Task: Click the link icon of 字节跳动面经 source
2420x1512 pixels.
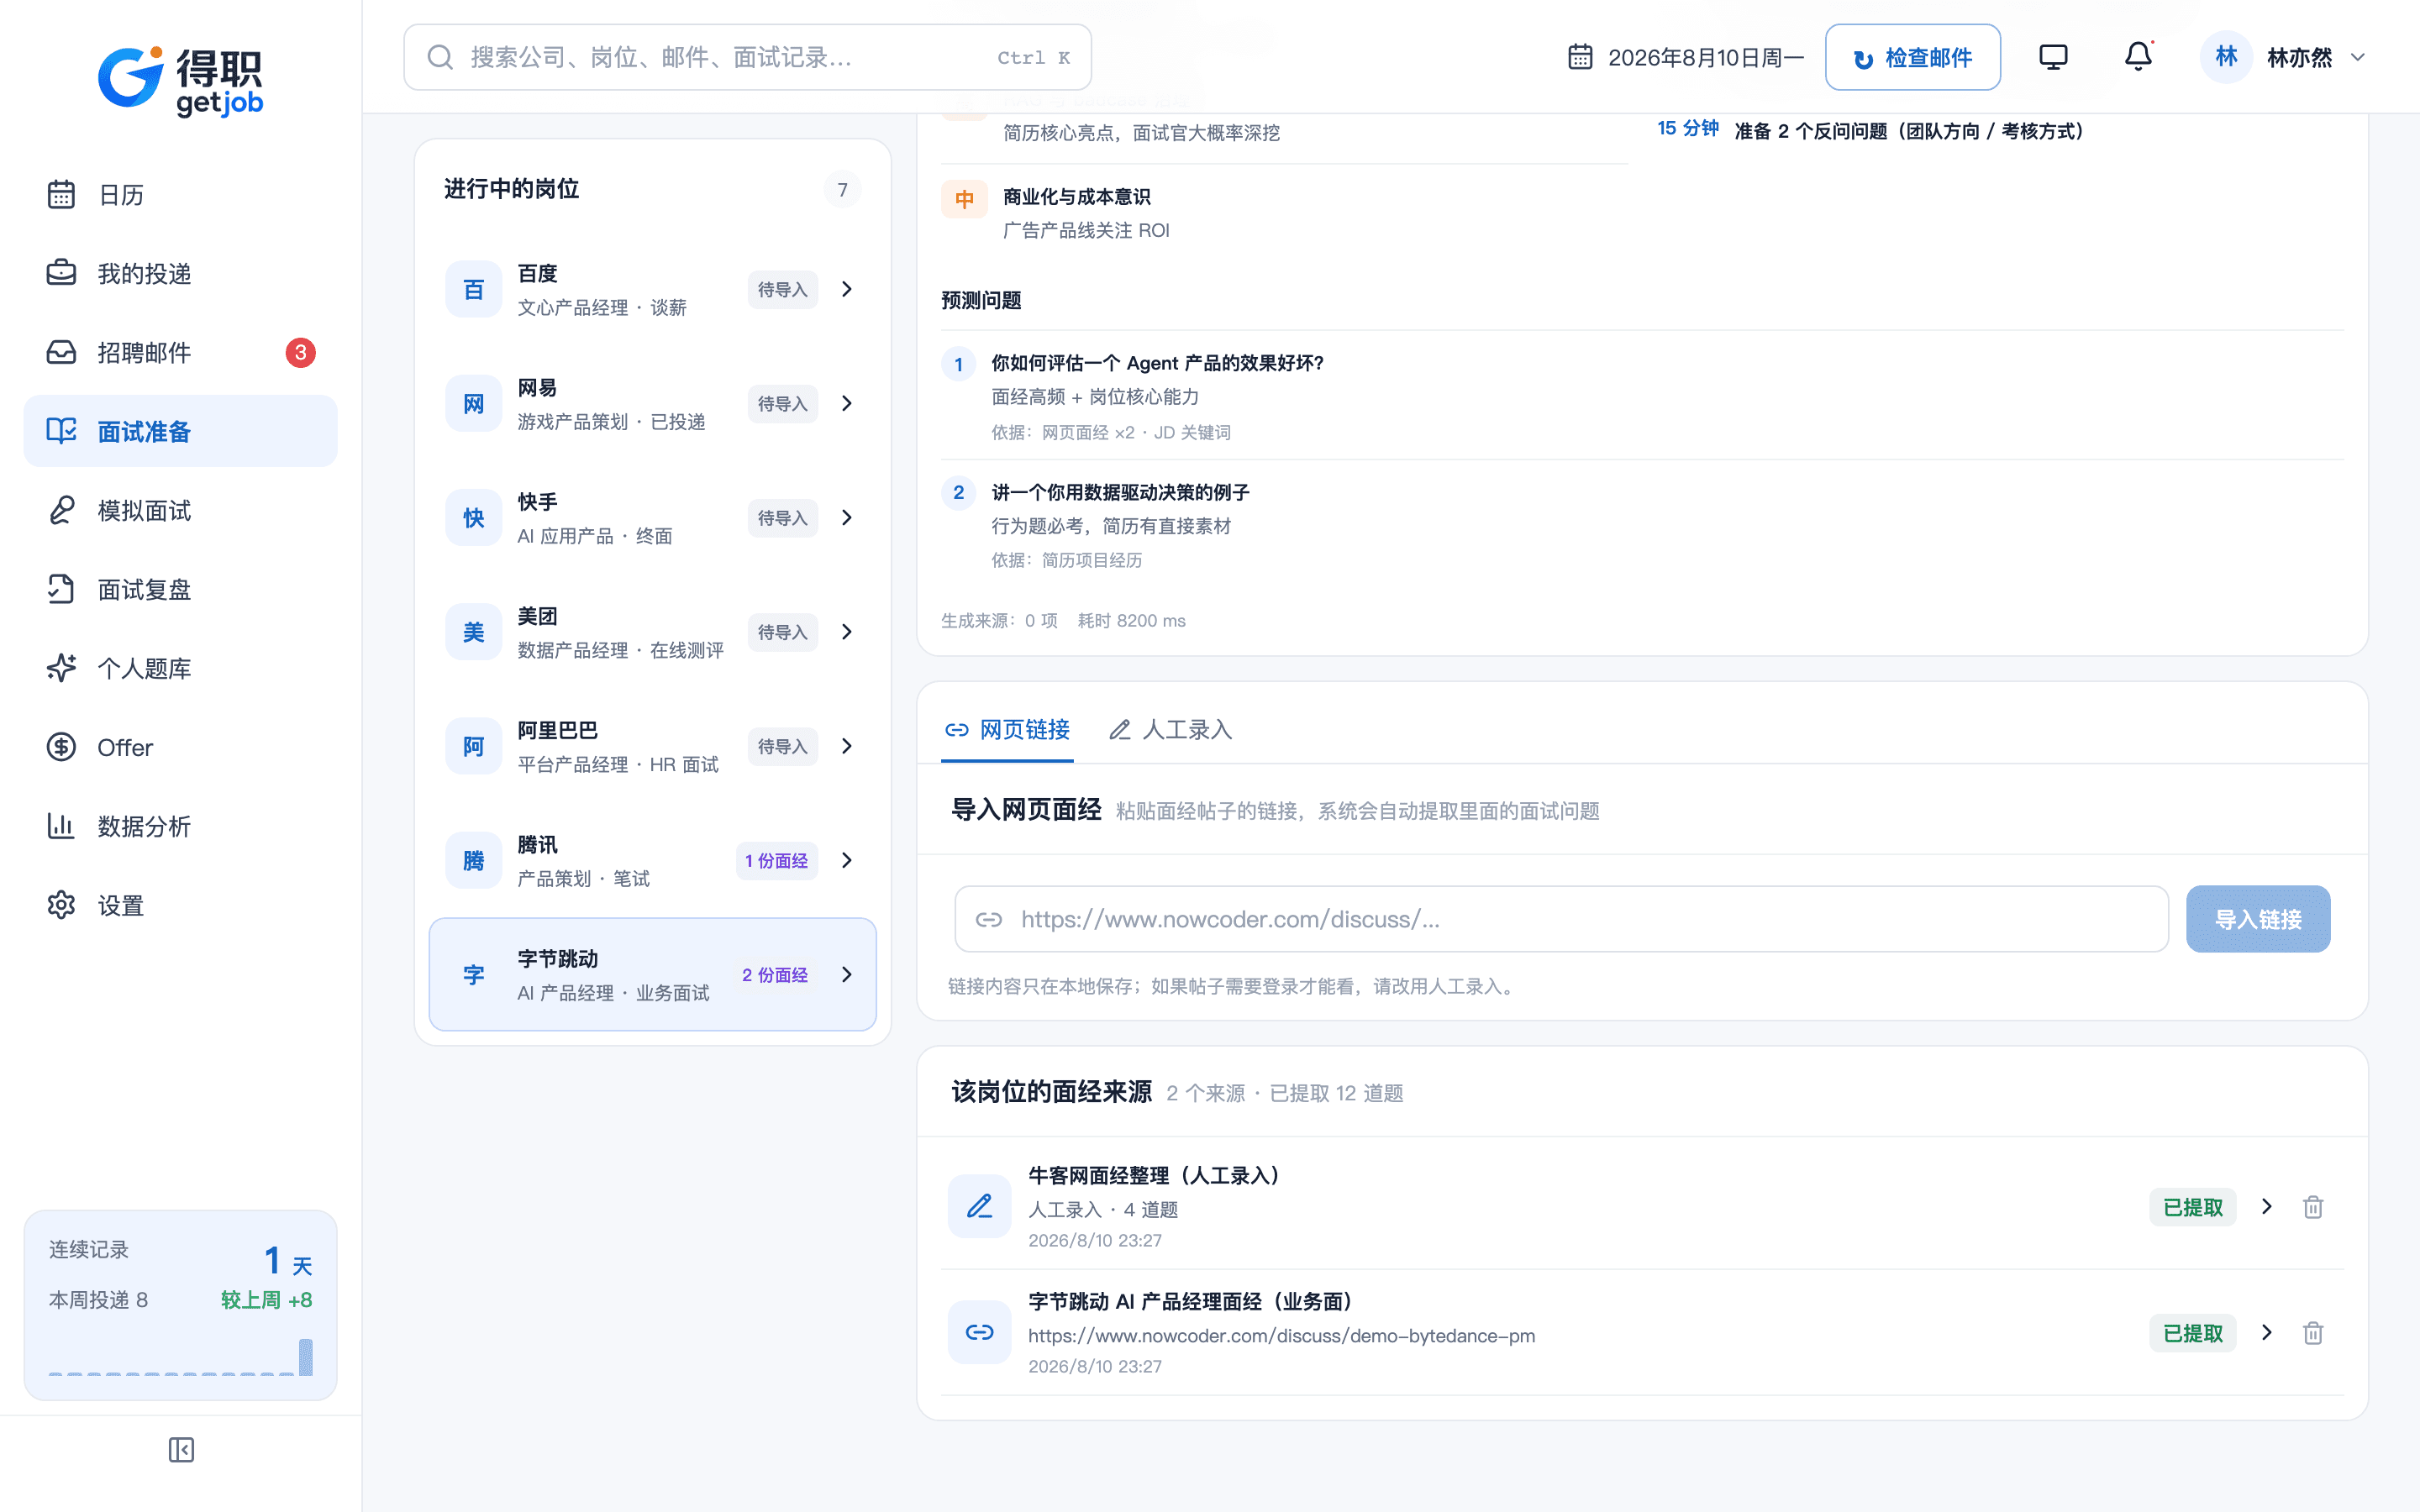Action: 979,1332
